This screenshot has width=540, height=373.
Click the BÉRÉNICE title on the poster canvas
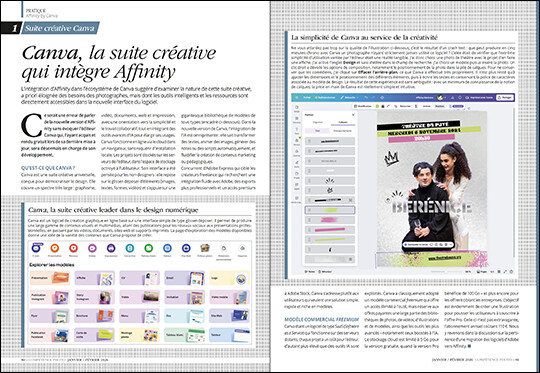click(x=432, y=207)
